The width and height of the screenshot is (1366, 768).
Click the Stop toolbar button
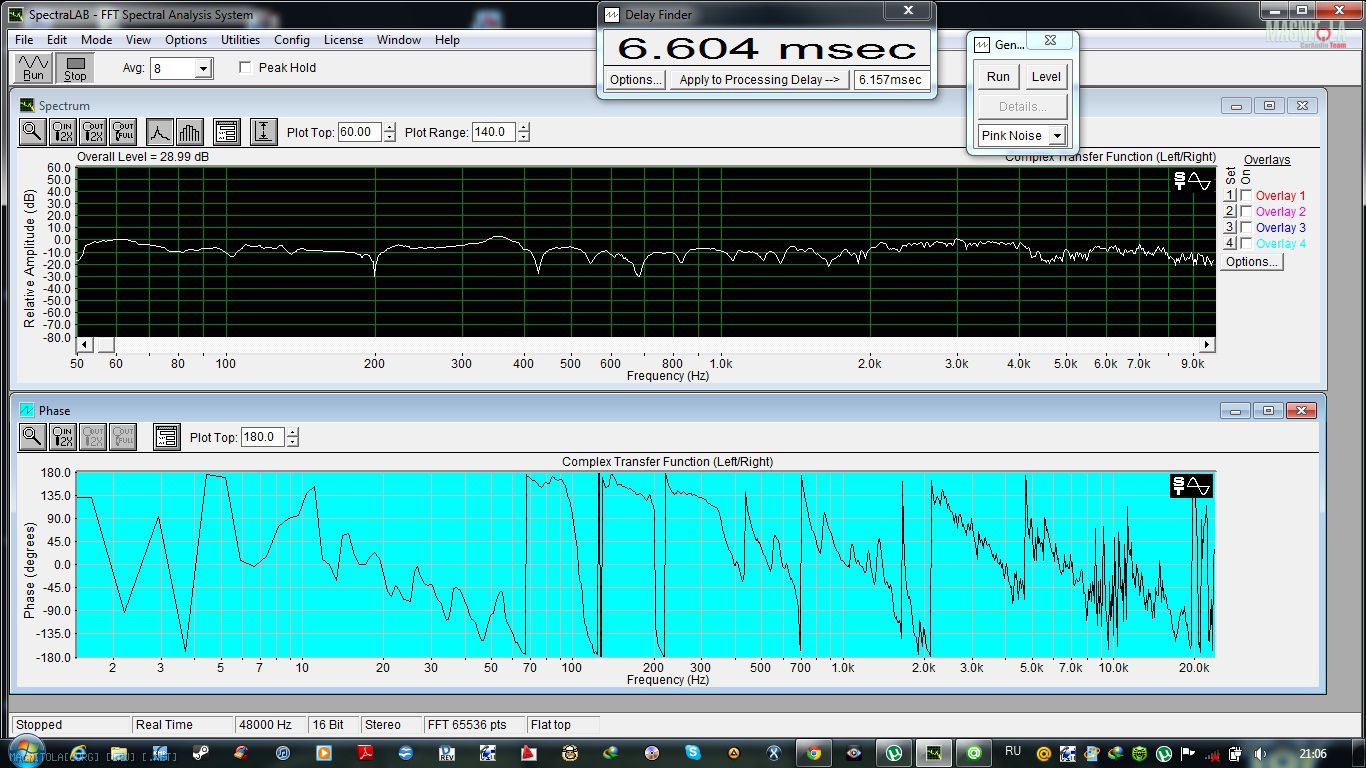click(x=76, y=68)
